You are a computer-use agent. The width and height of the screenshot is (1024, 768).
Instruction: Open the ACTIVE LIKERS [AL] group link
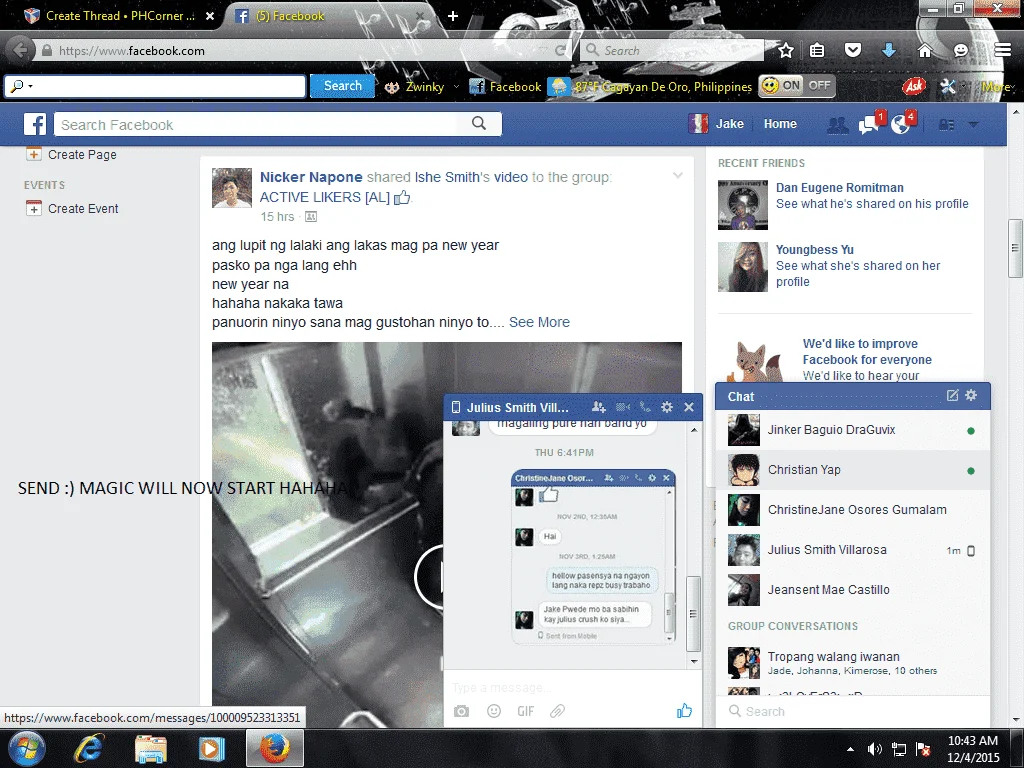click(x=325, y=197)
